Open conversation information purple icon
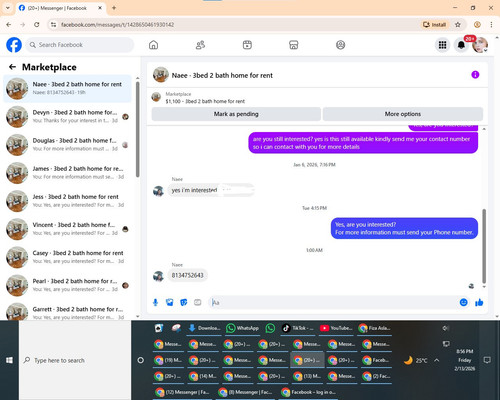Image resolution: width=500 pixels, height=400 pixels. [x=475, y=75]
